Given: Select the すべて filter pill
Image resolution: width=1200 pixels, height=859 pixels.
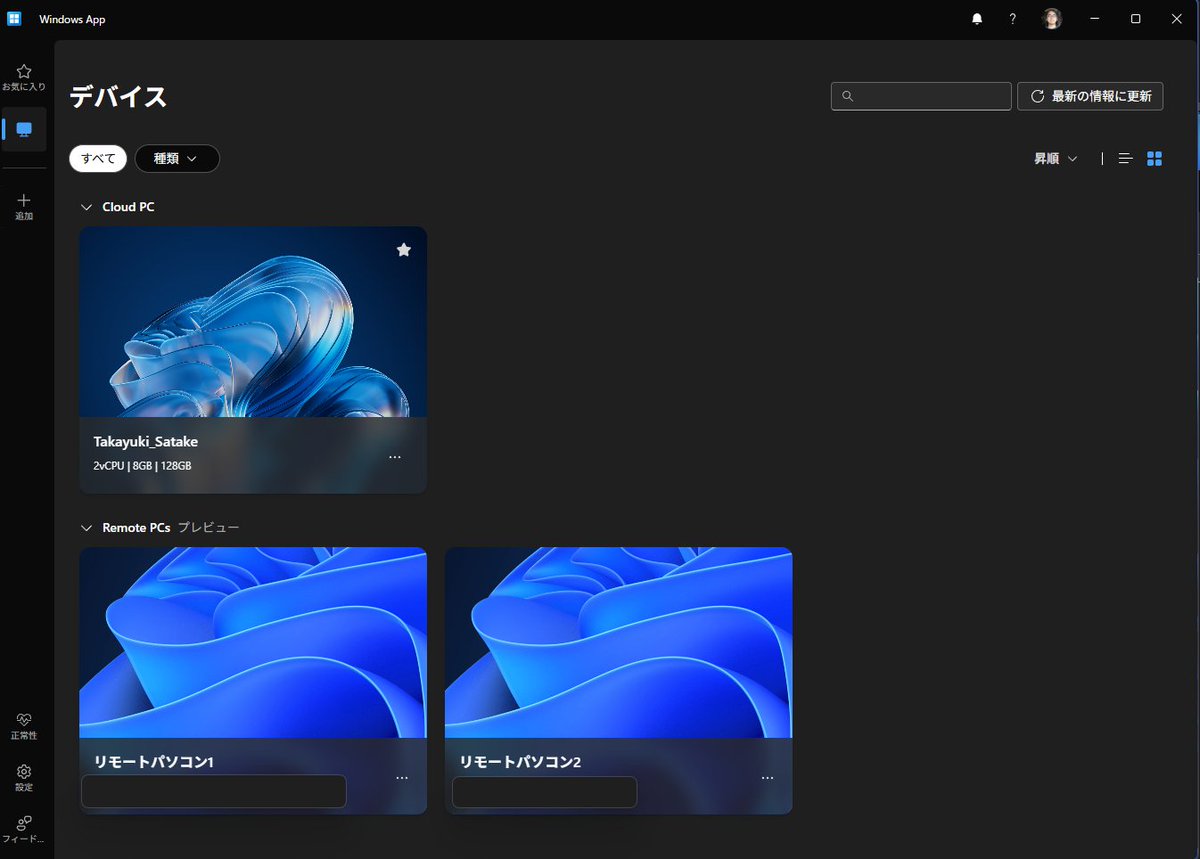Looking at the screenshot, I should (98, 158).
